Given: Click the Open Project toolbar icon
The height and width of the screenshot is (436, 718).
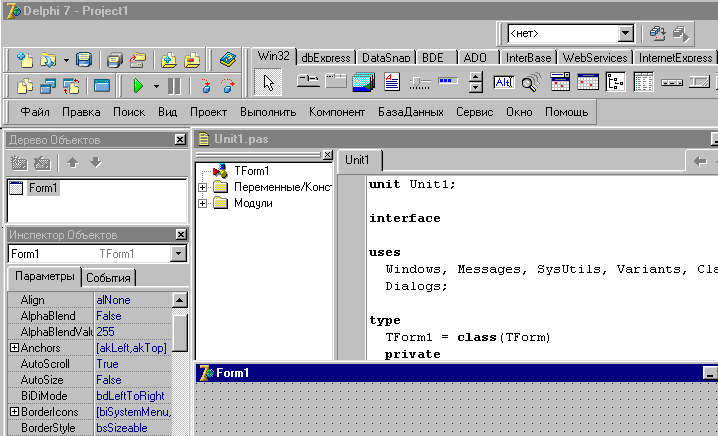Looking at the screenshot, I should tap(137, 60).
